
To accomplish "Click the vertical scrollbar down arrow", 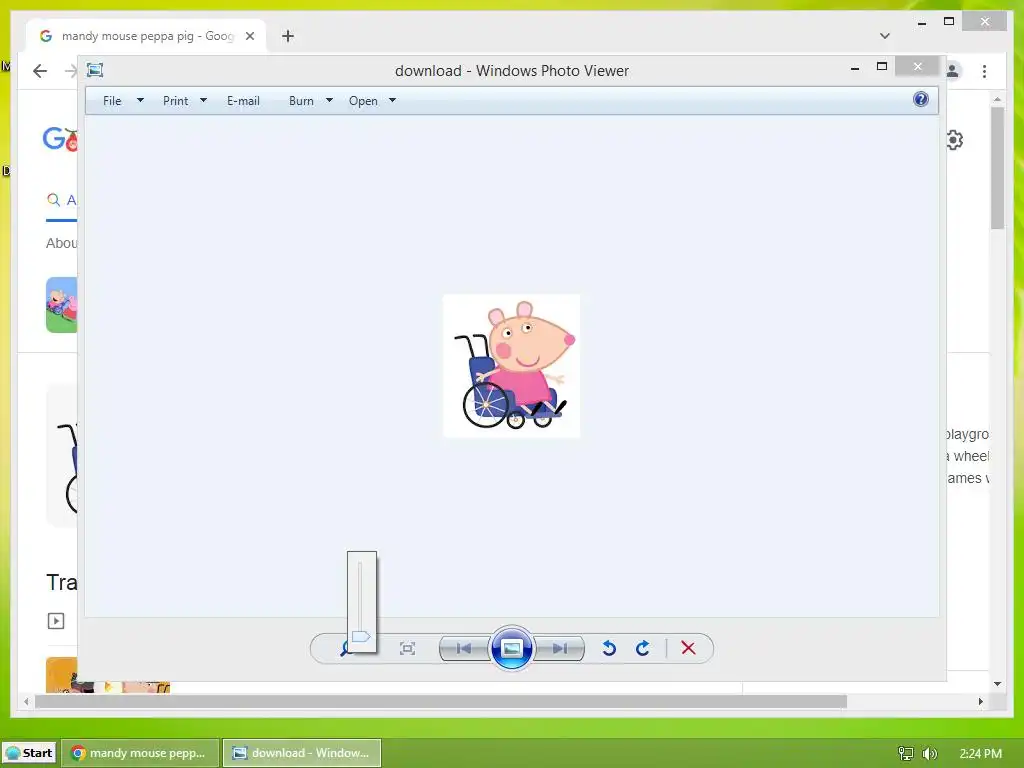I will pyautogui.click(x=997, y=684).
